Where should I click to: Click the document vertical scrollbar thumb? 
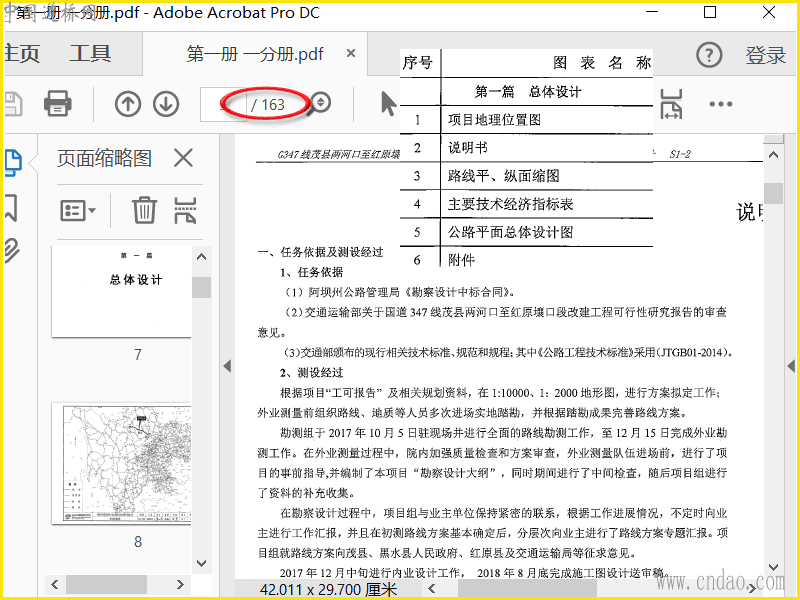(773, 193)
